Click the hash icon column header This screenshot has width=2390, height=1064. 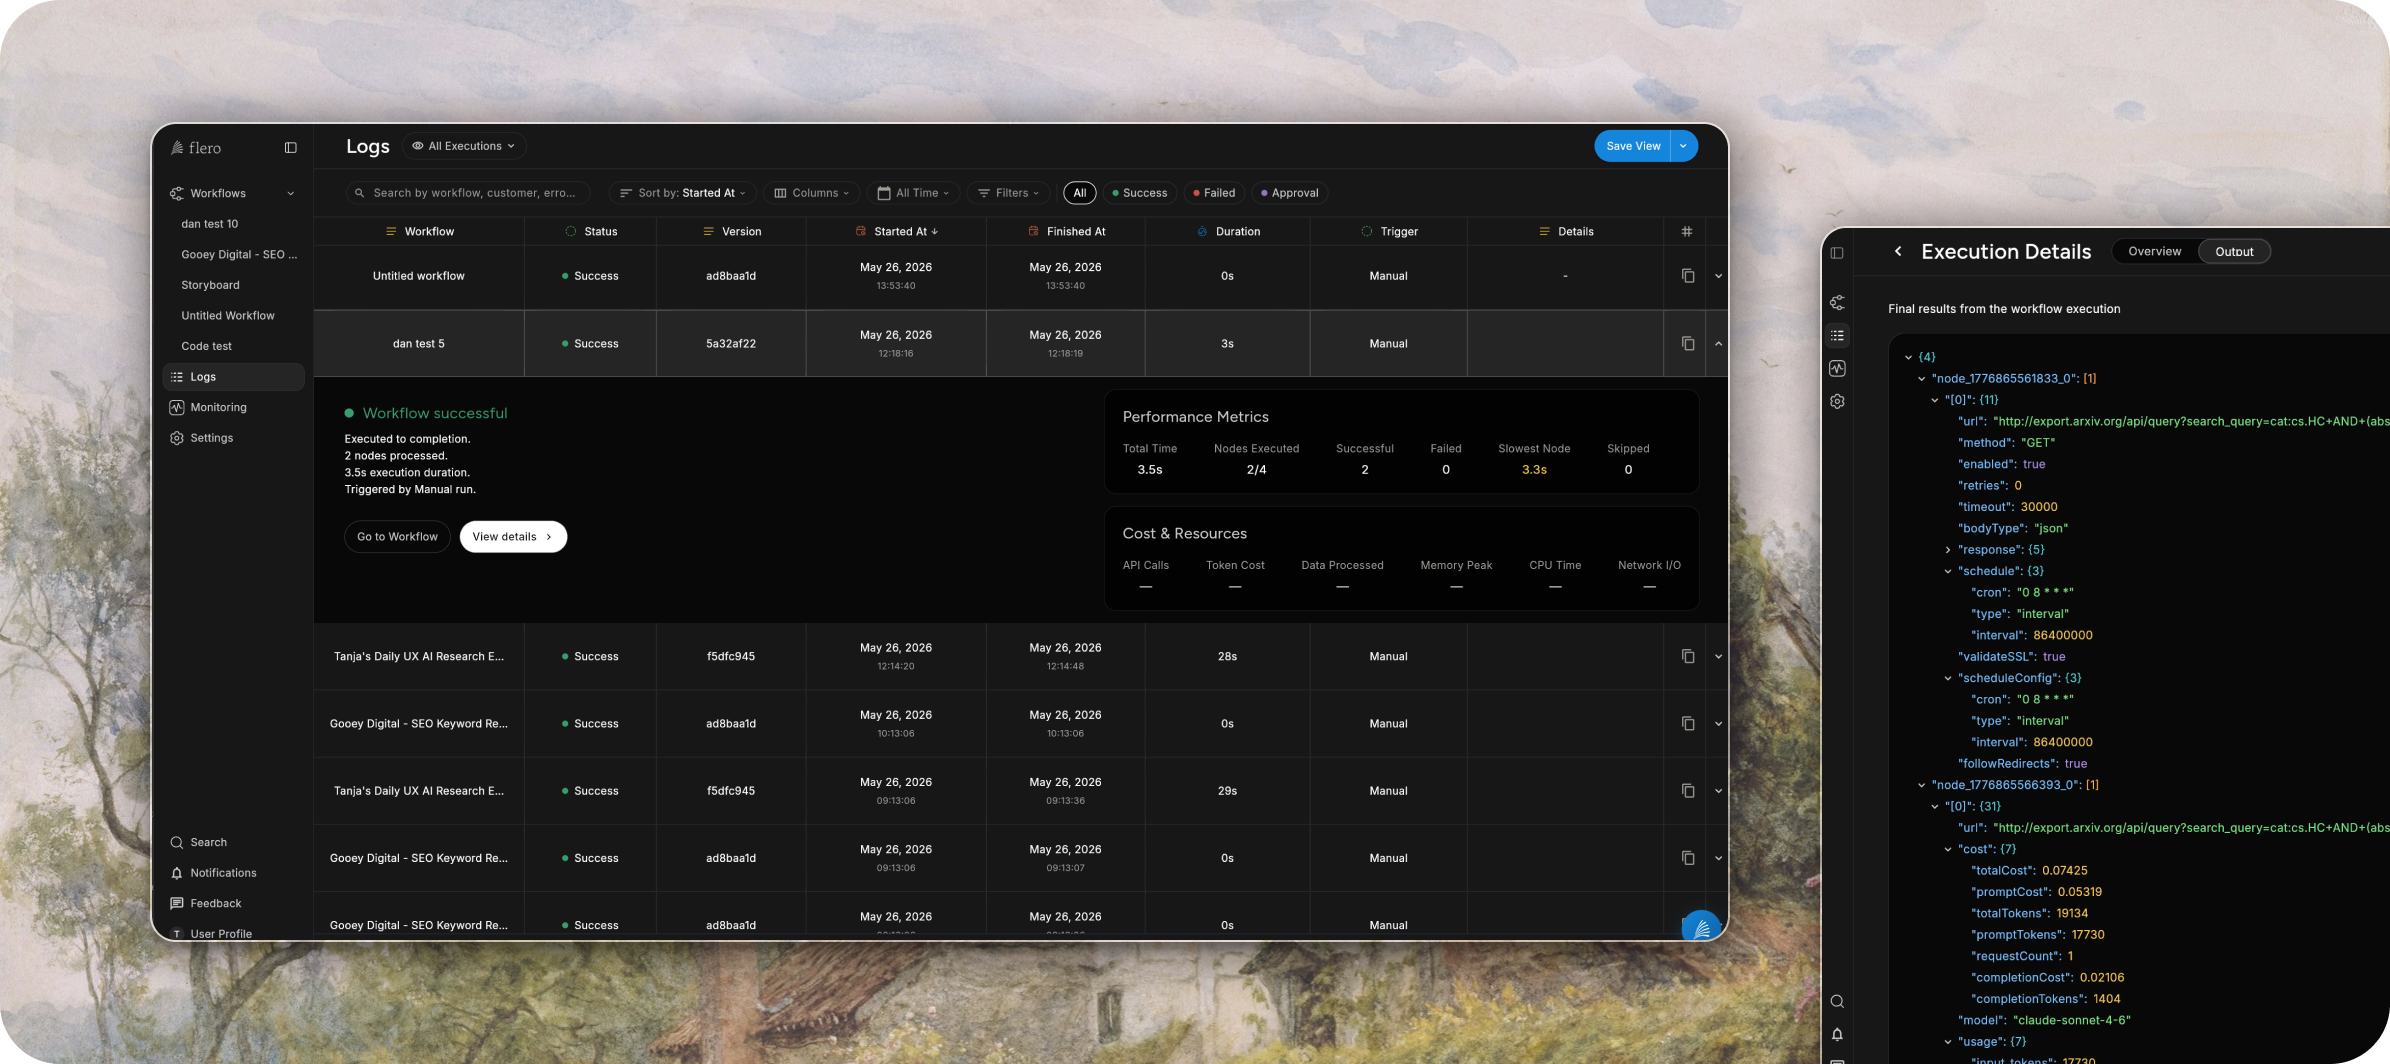[x=1687, y=231]
